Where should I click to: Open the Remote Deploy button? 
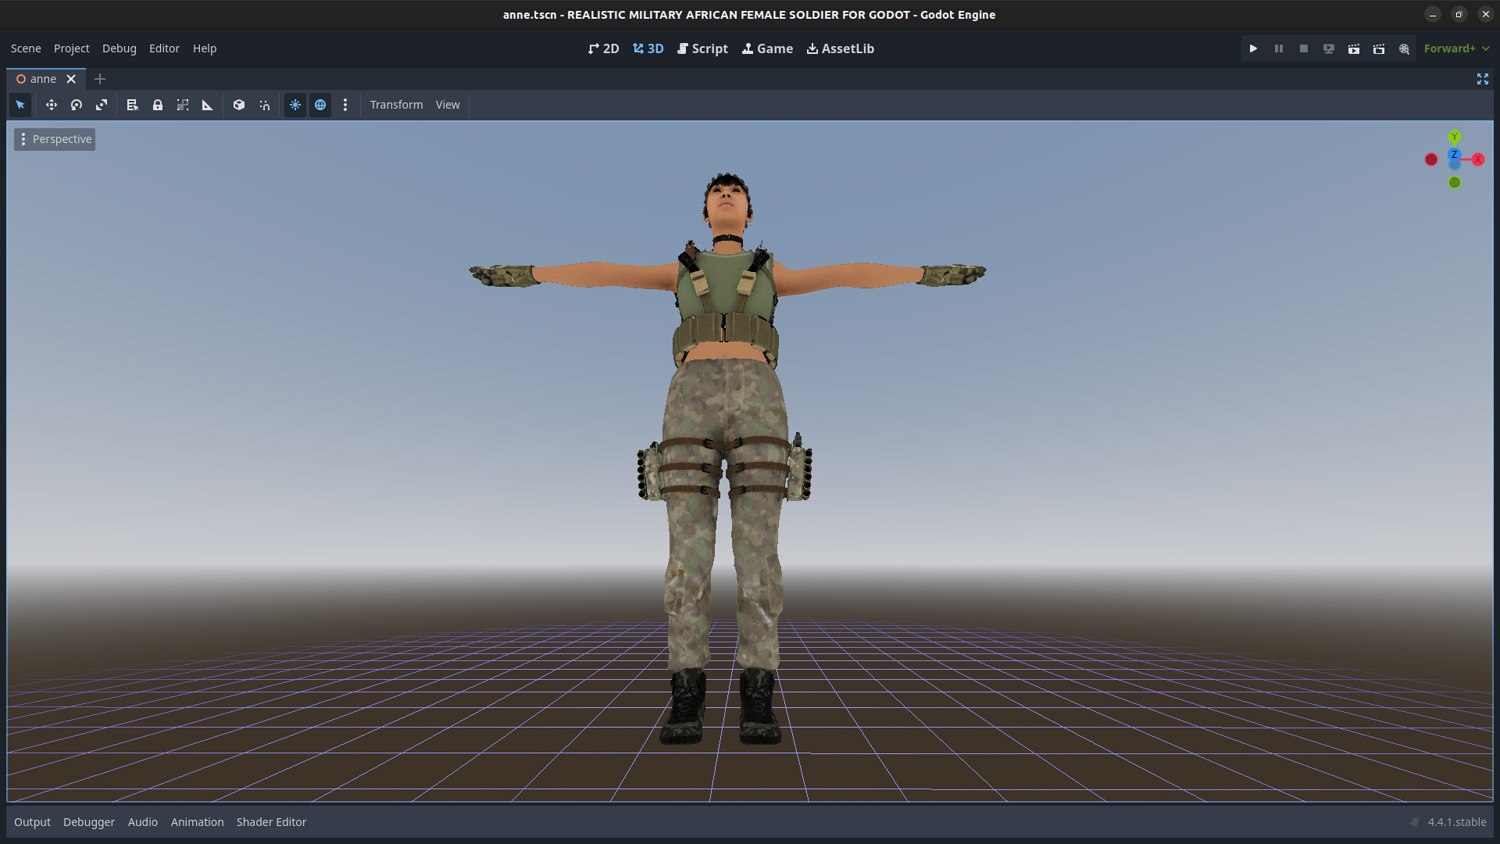(1328, 48)
